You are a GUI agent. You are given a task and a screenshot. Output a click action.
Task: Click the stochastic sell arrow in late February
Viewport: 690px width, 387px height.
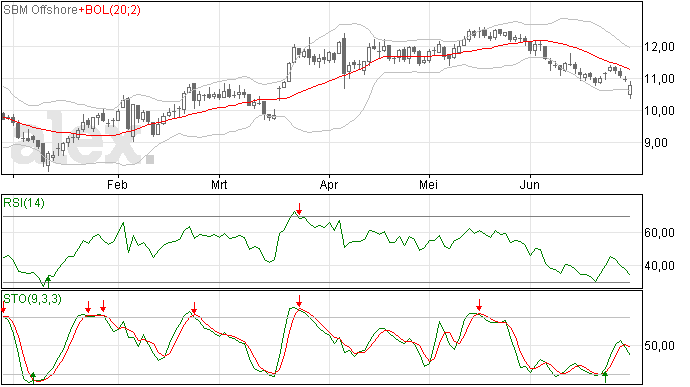click(x=194, y=308)
